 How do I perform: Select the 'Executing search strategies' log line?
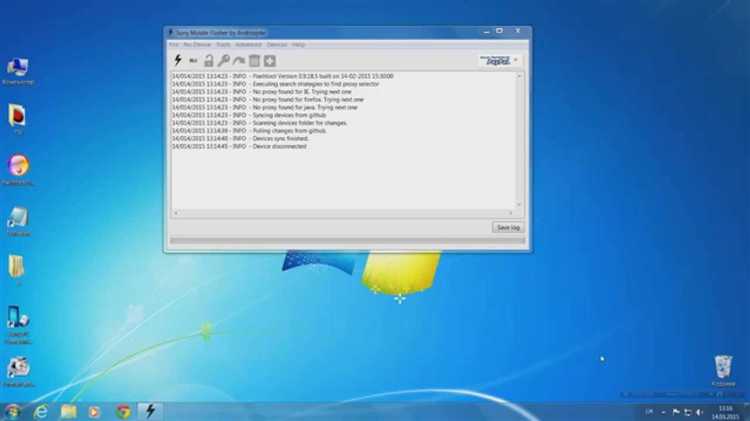(276, 84)
